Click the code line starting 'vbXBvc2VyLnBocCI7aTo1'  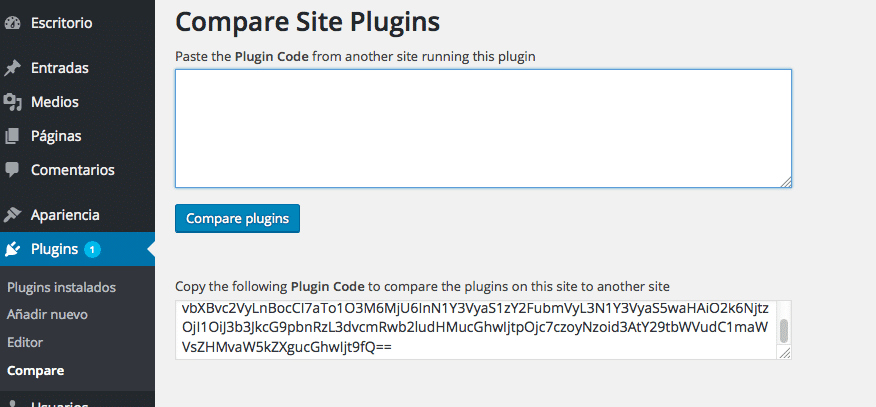[x=475, y=308]
